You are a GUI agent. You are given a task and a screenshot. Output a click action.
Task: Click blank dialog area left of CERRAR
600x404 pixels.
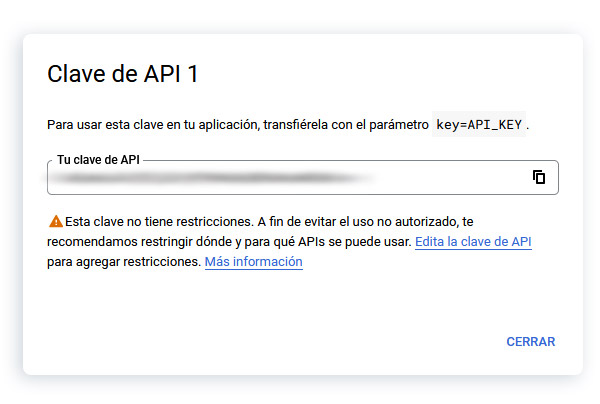pyautogui.click(x=300, y=342)
